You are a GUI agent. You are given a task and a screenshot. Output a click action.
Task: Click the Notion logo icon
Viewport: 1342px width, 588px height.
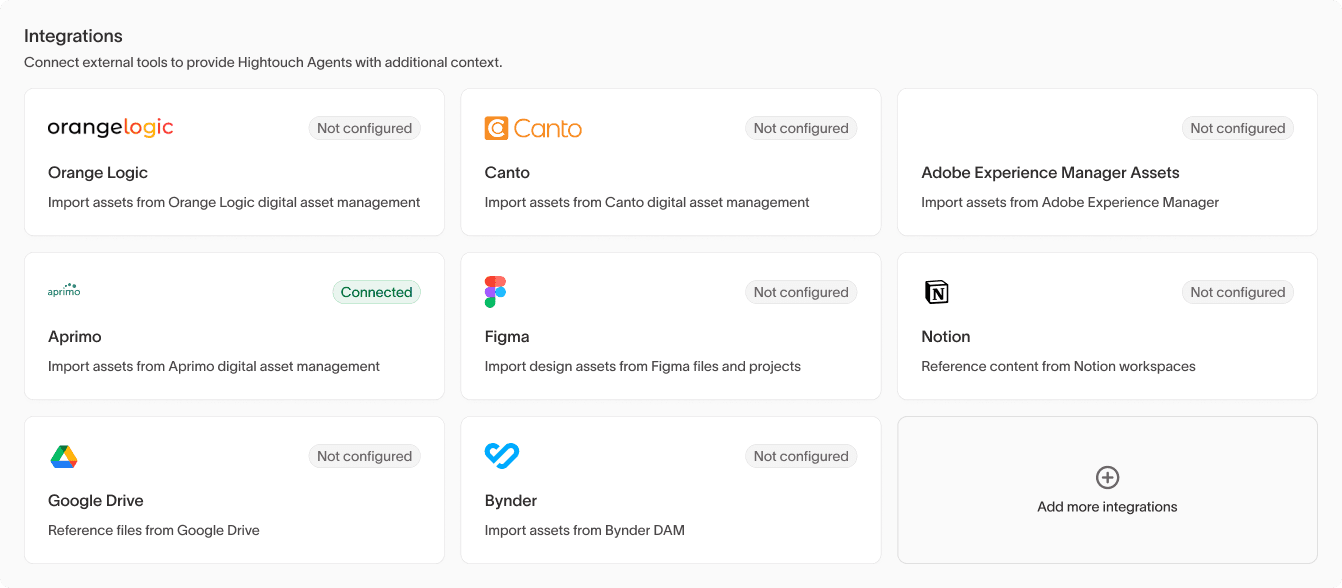936,292
